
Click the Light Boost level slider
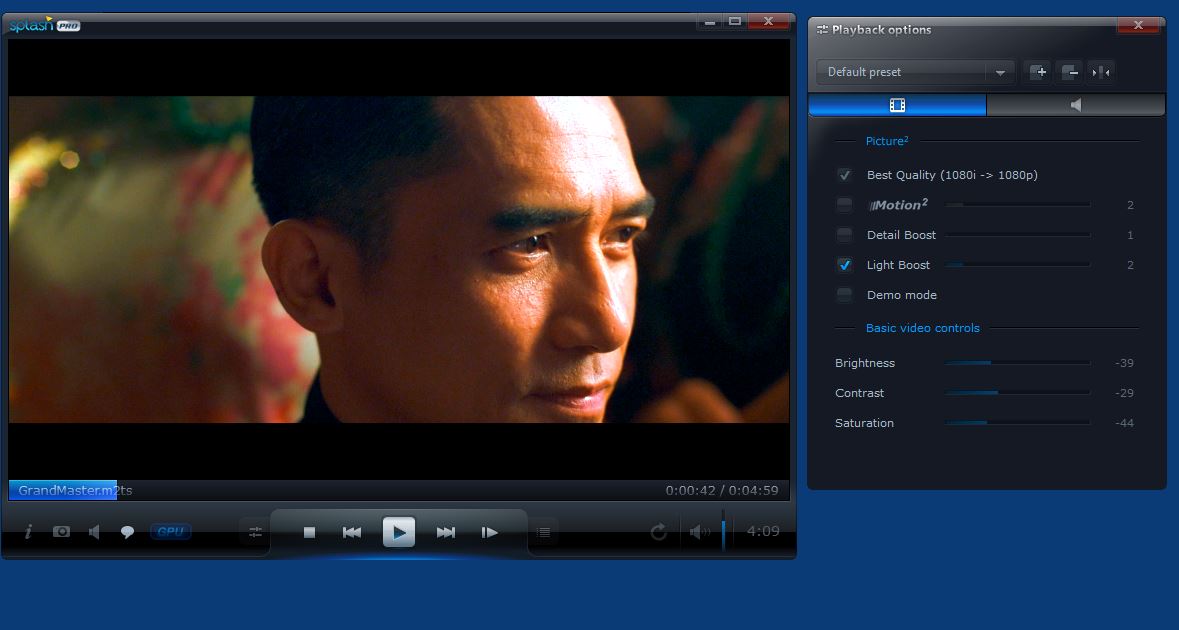point(1018,265)
